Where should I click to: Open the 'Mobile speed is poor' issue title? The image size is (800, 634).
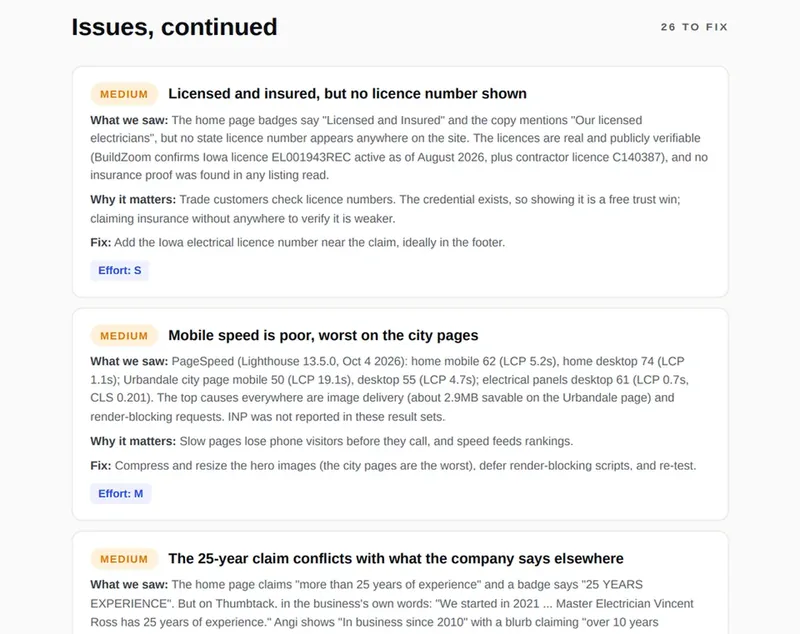(x=323, y=336)
